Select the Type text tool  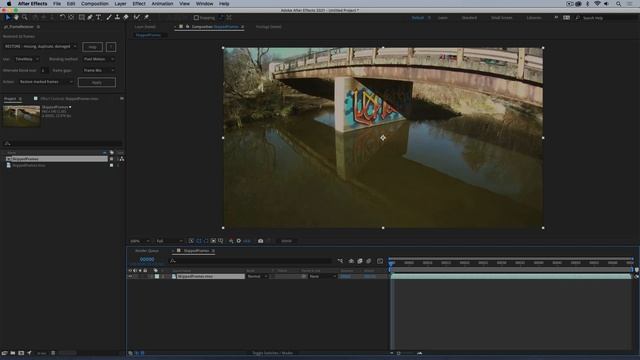[98, 18]
